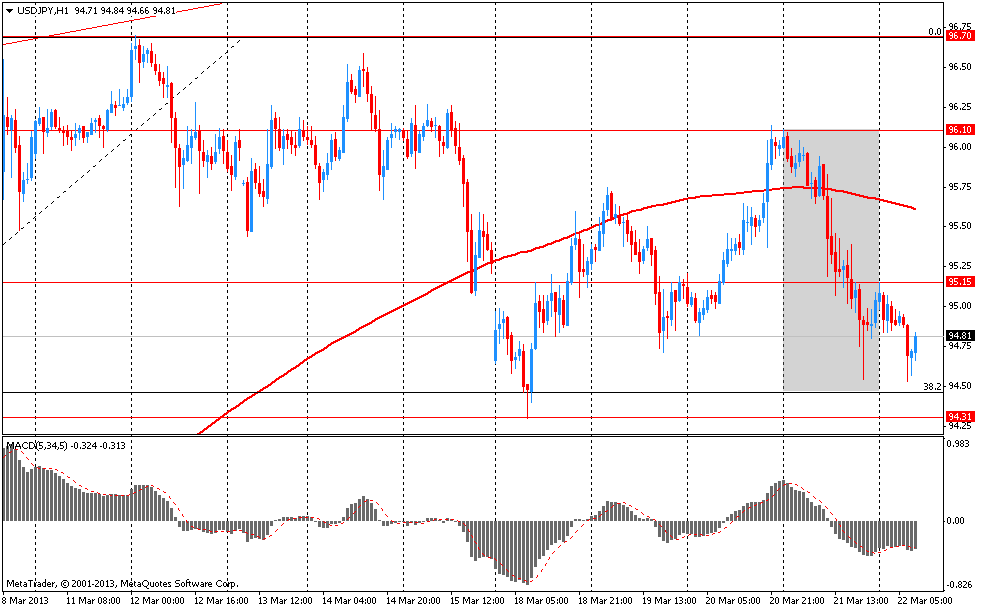Click the 18 Mar 05:00 time label

pos(540,600)
